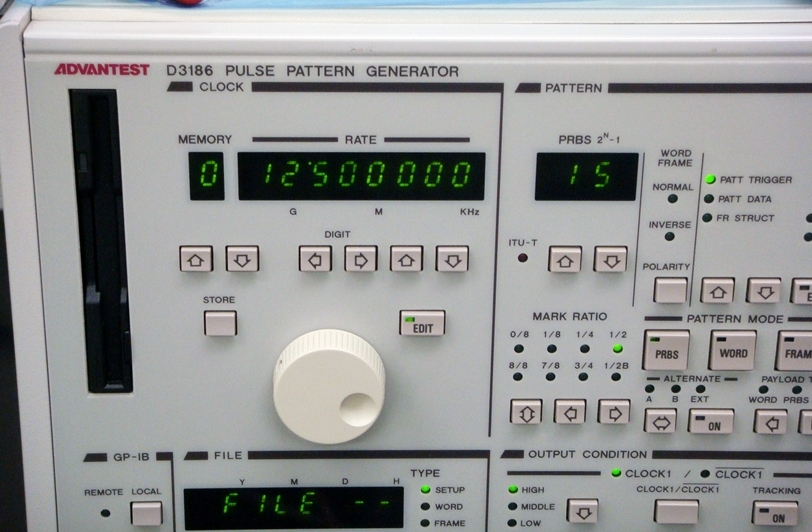Point at the PATT DATA indicator LED
812x532 pixels.
709,199
